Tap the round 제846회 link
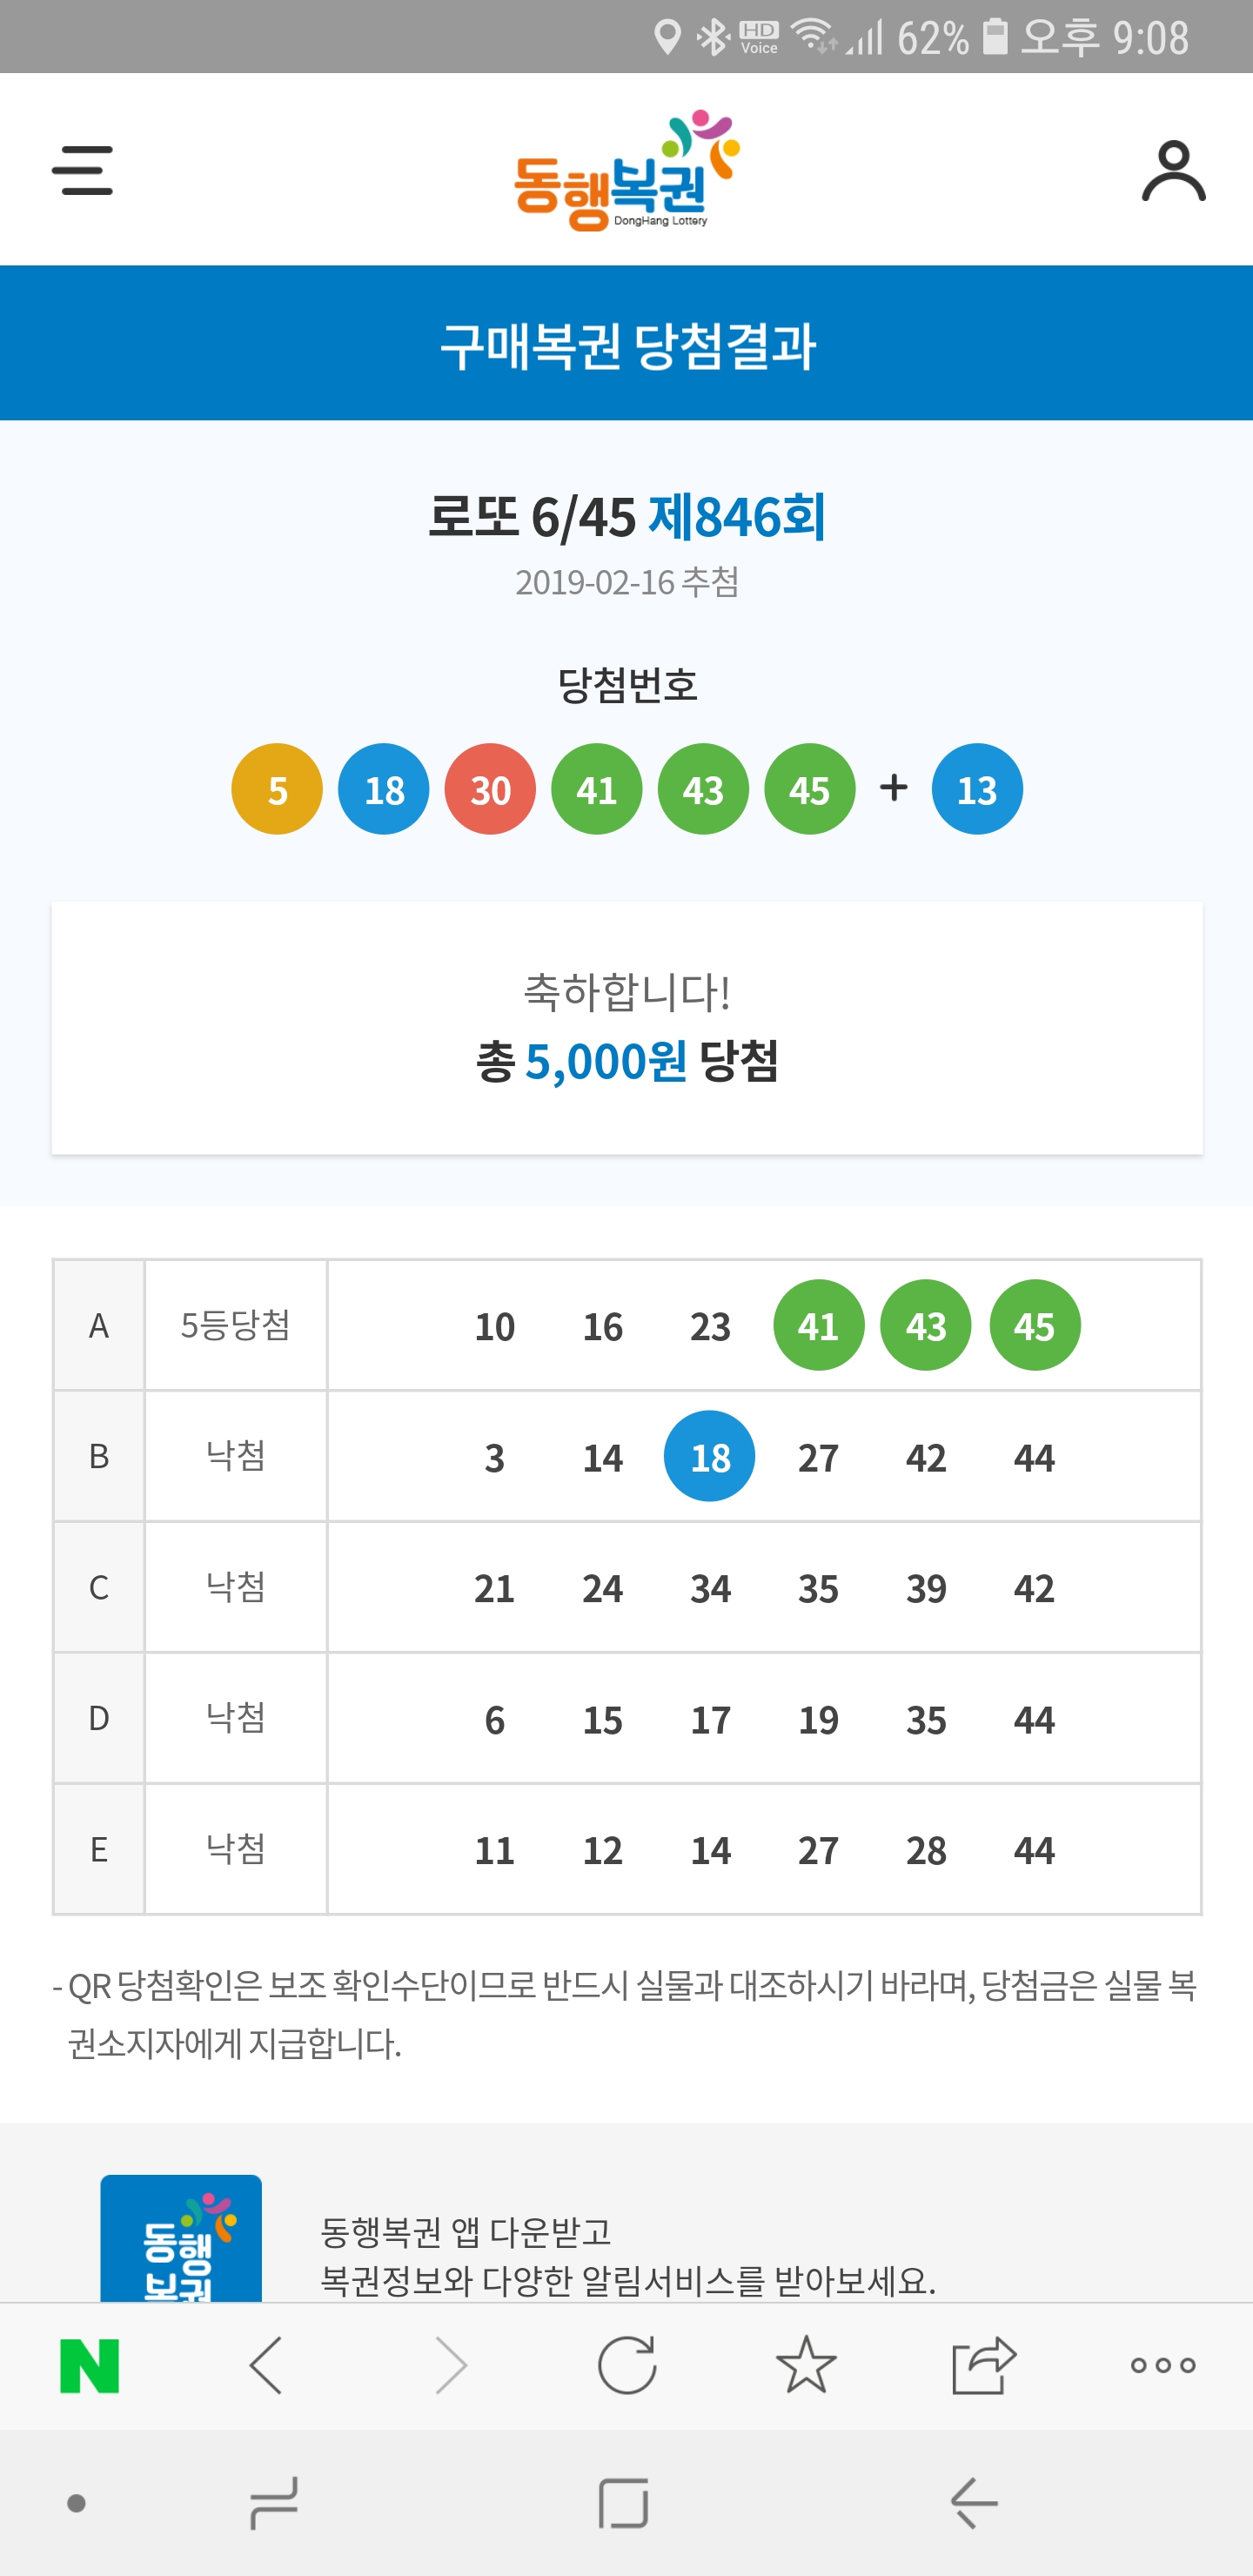1253x2576 pixels. point(737,517)
